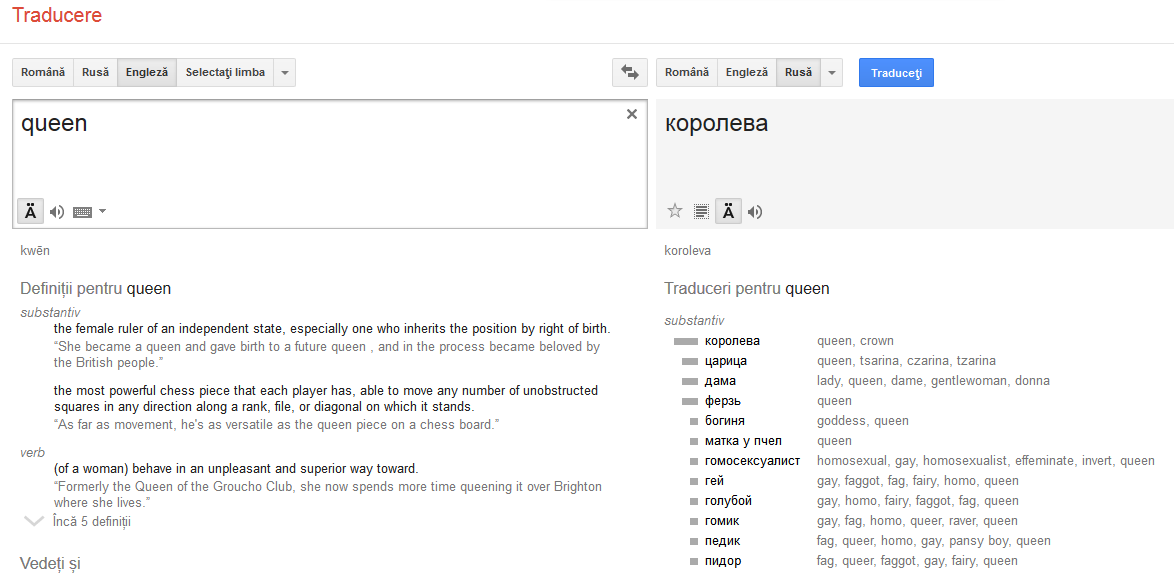Click Traduceri pentru queen heading
Viewport: 1174px width, 575px height.
[746, 288]
